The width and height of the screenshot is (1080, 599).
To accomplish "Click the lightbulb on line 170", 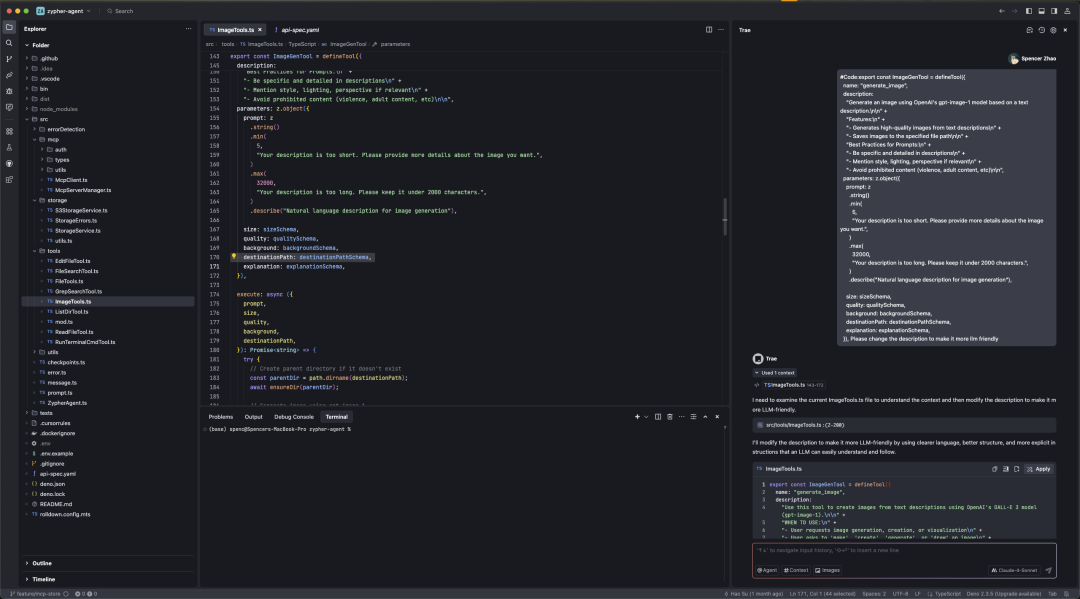I will [233, 257].
